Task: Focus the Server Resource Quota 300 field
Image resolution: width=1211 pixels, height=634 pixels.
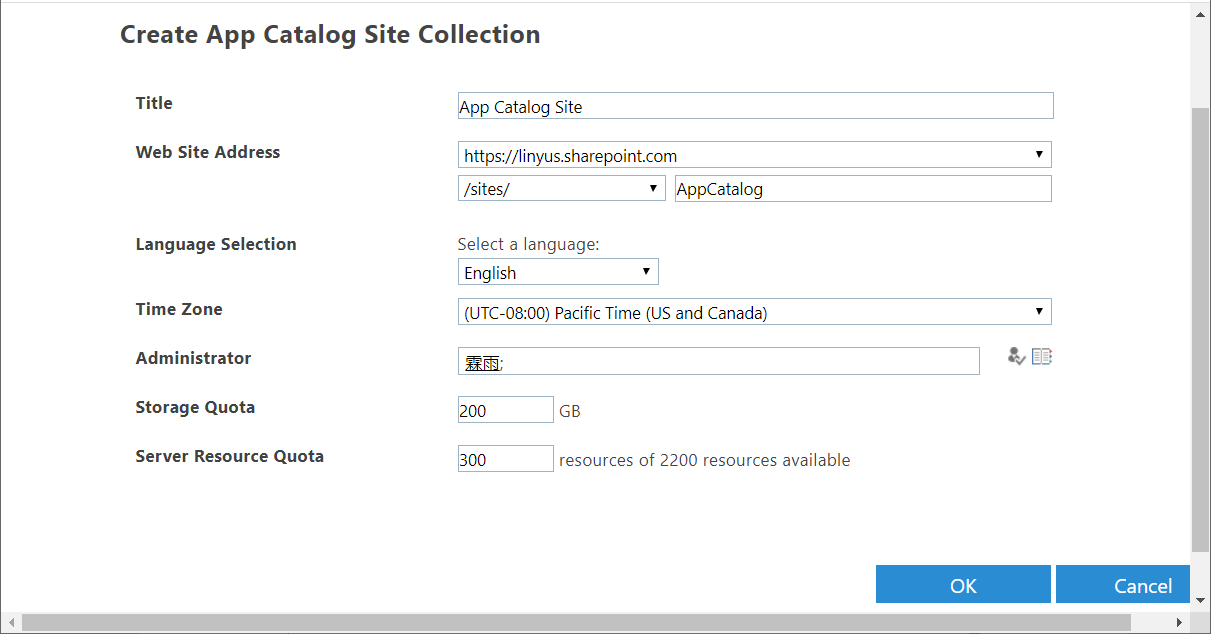Action: click(505, 459)
